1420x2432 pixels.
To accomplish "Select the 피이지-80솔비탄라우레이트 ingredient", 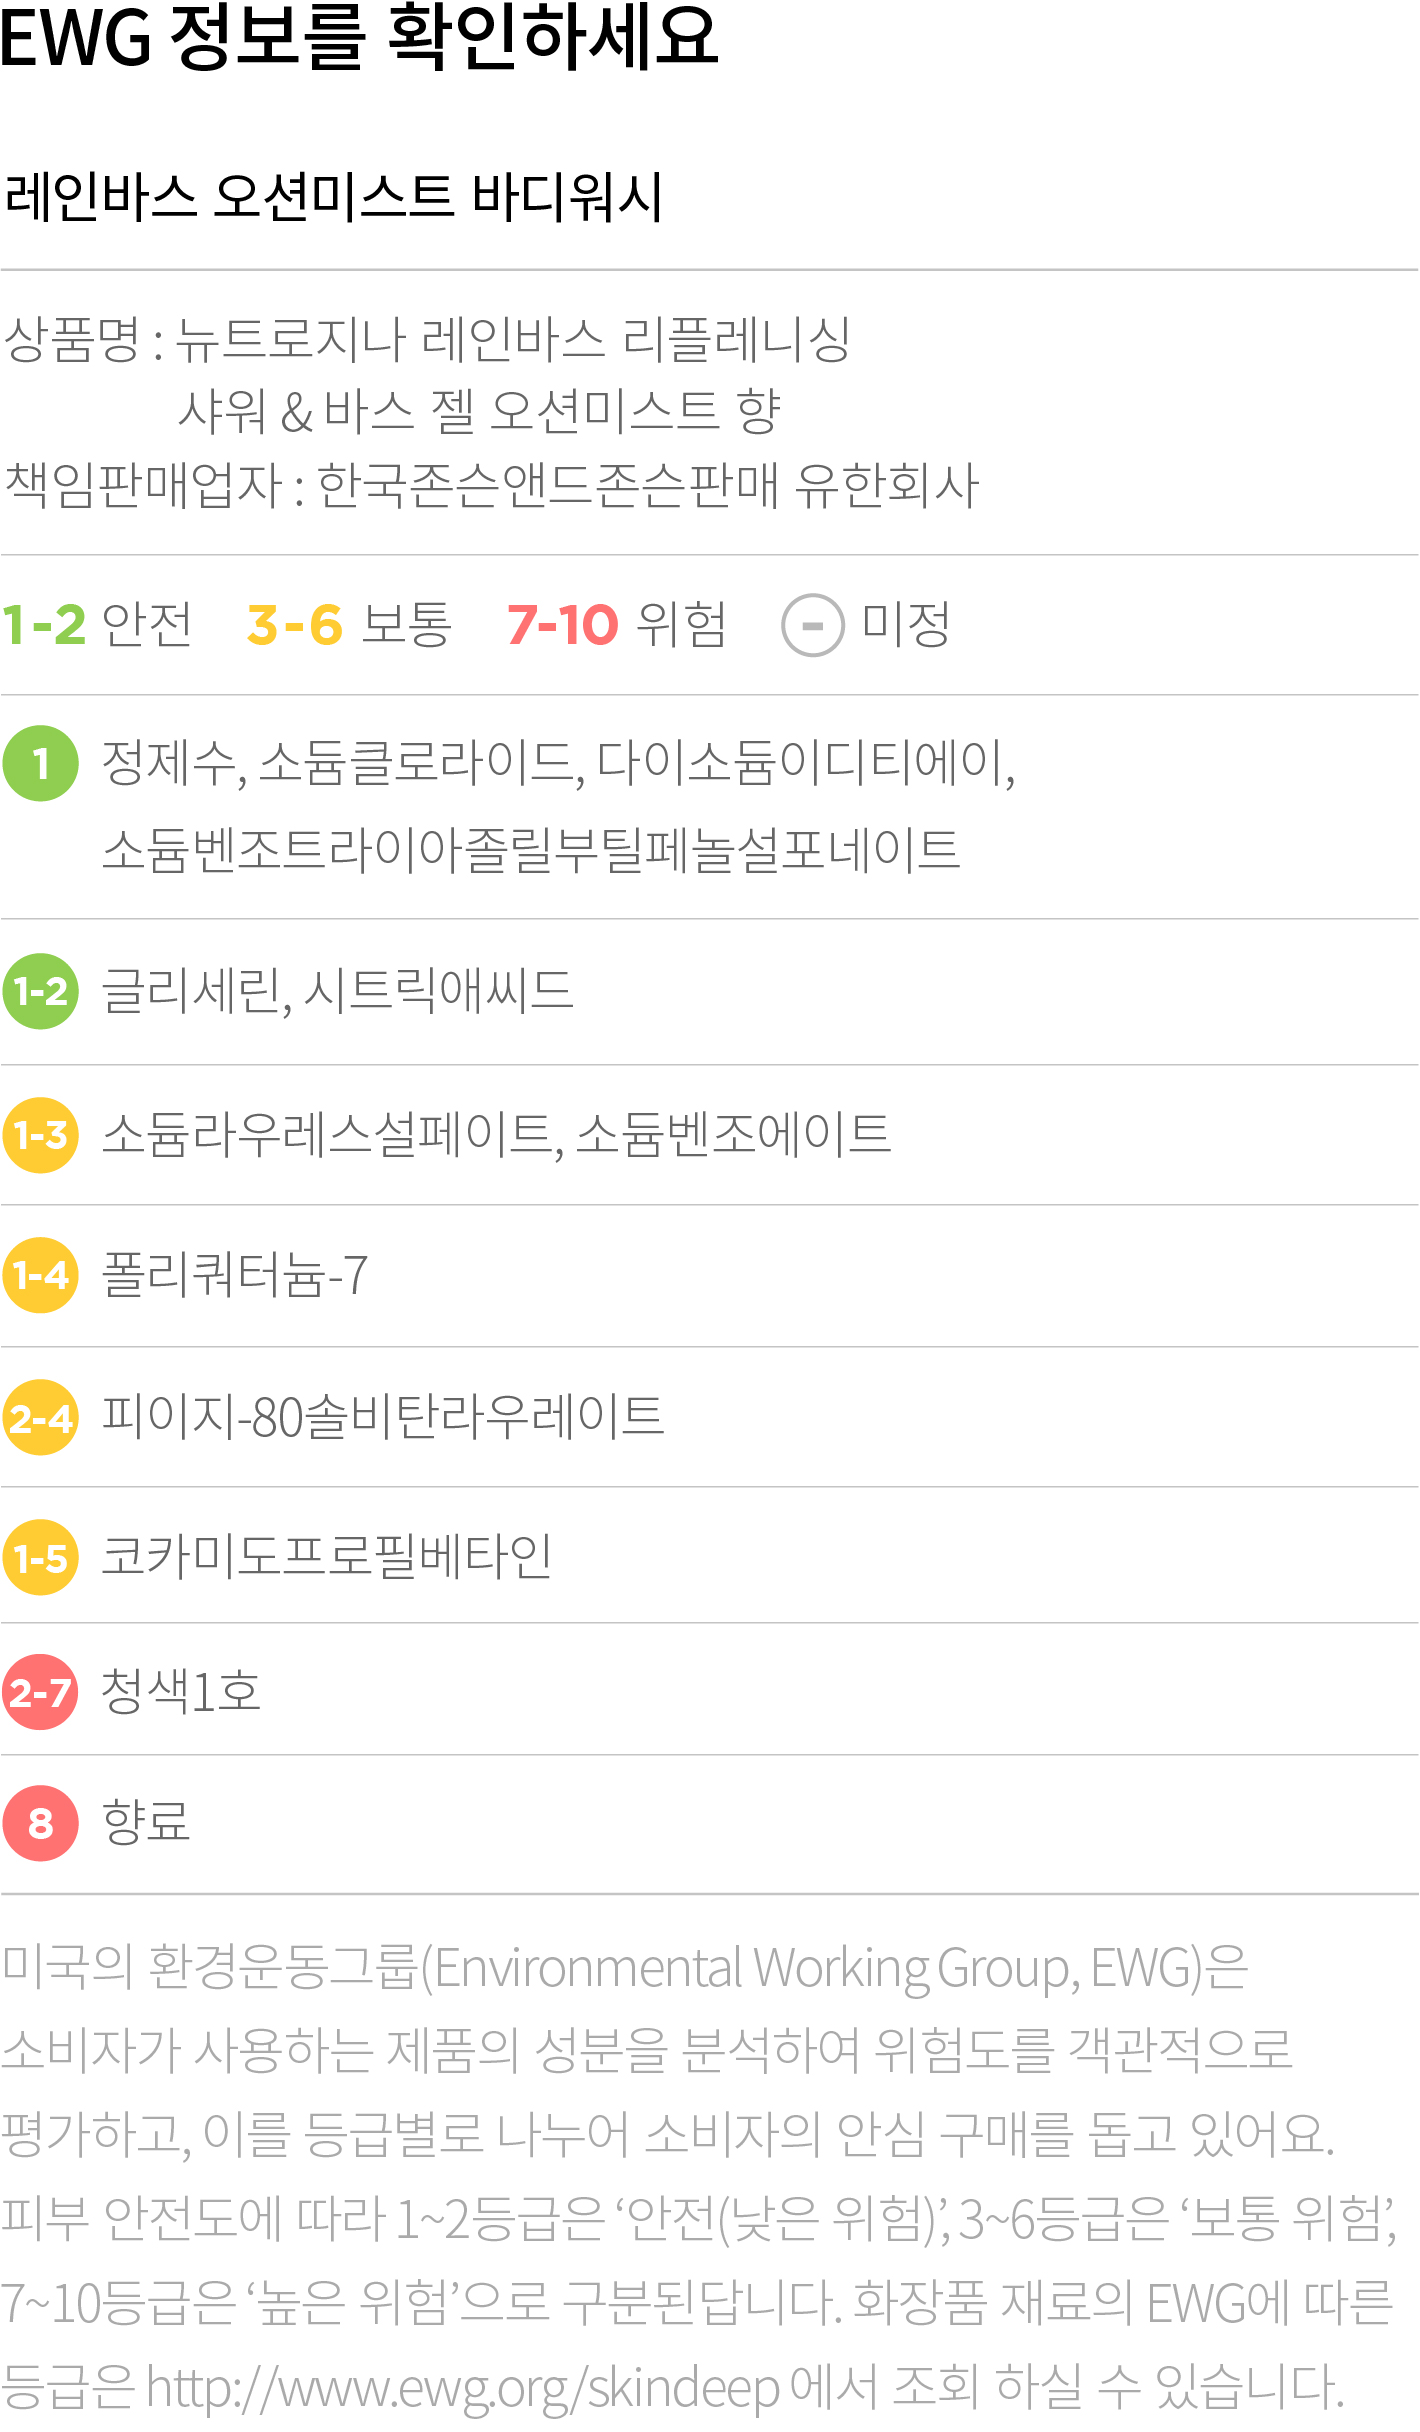I will (383, 1416).
